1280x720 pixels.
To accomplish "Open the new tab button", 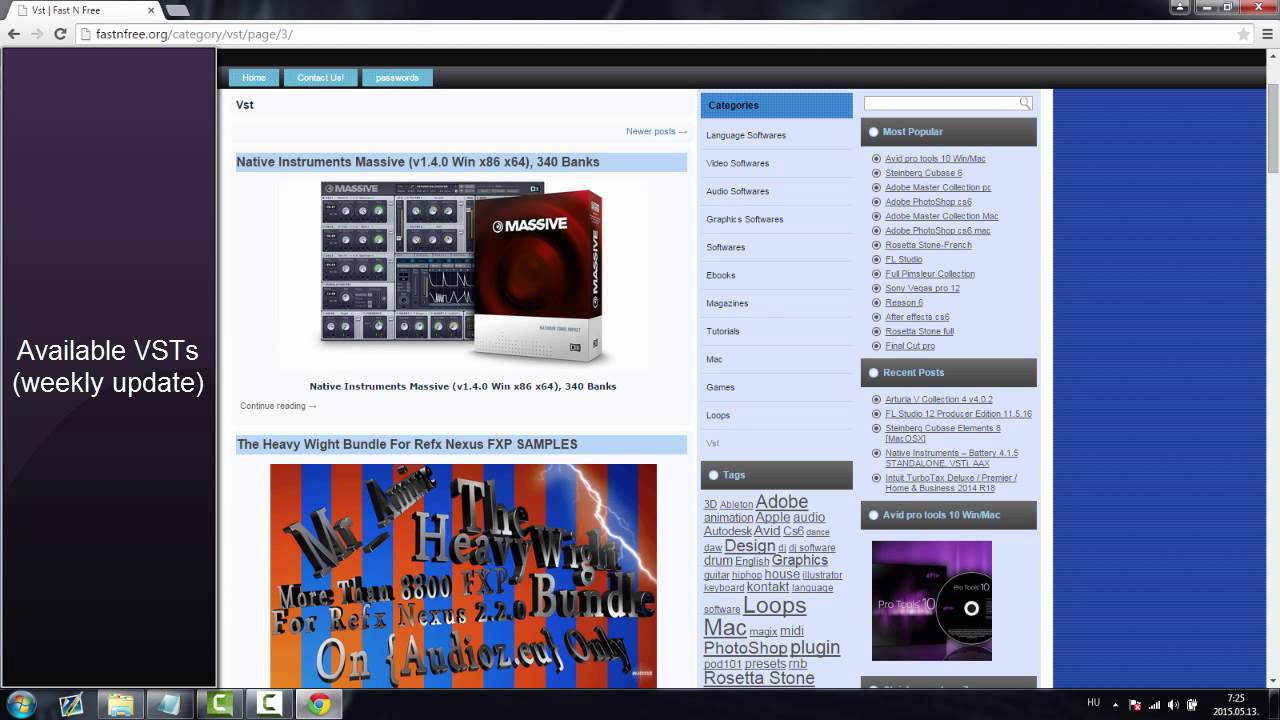I will click(x=177, y=10).
